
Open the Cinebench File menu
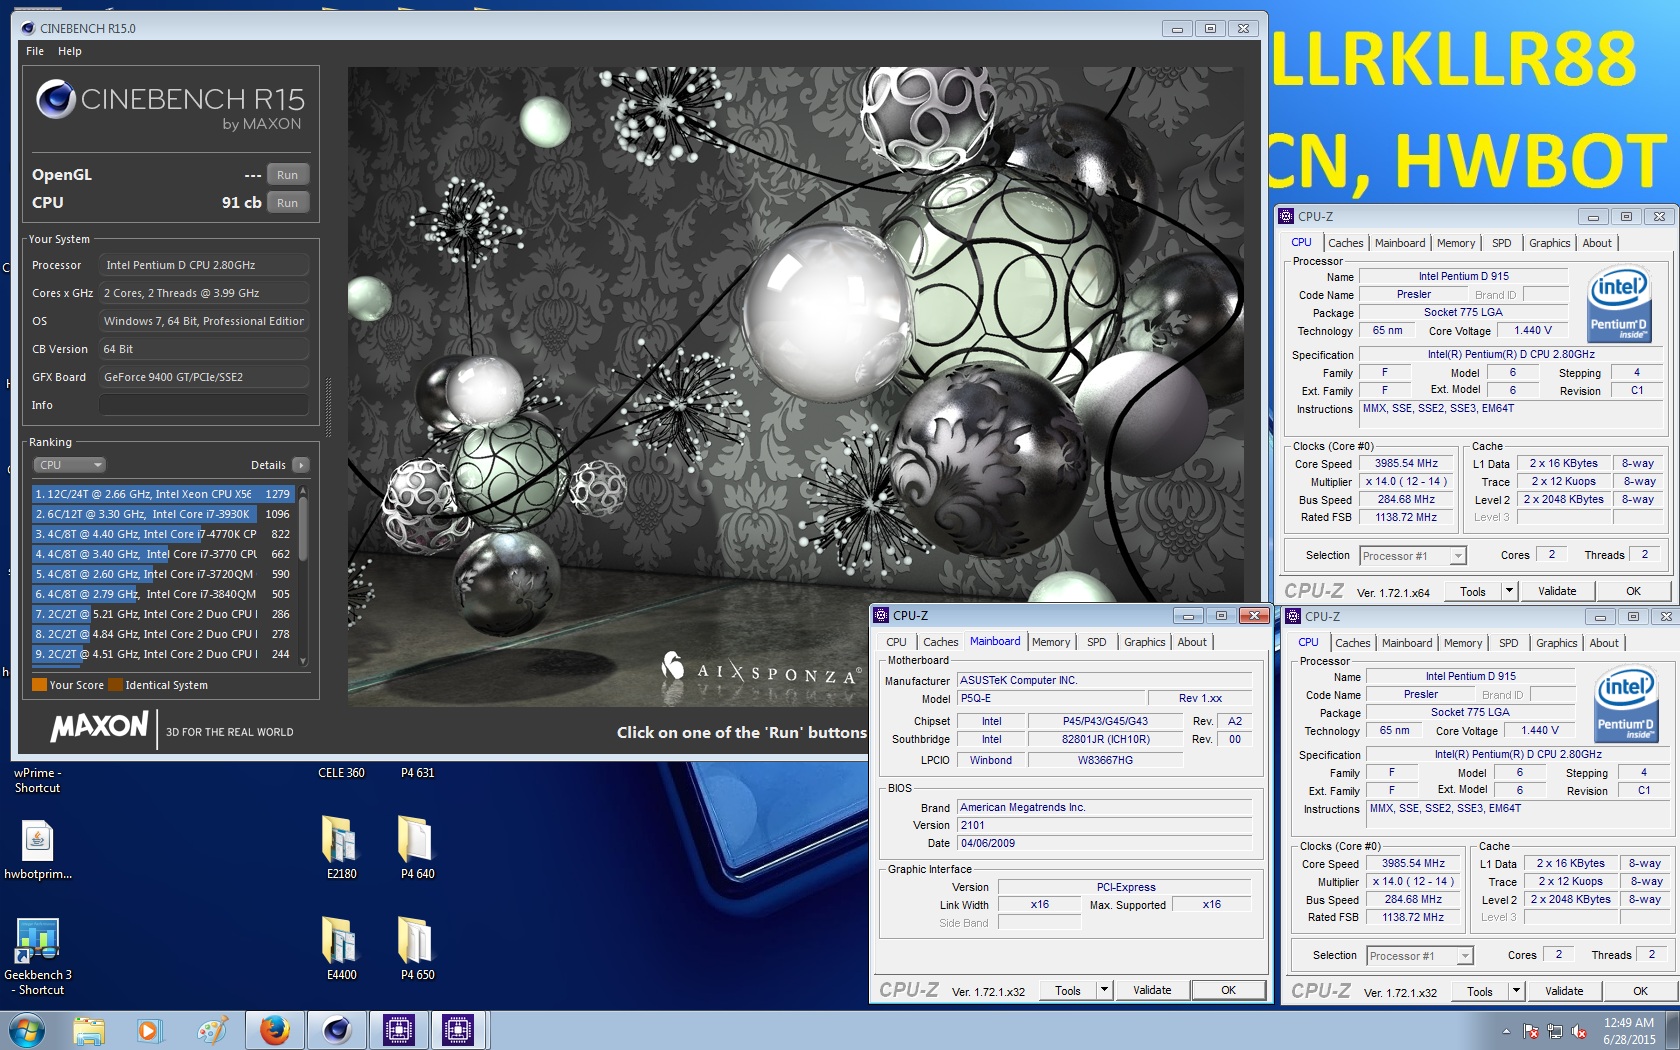tap(35, 51)
